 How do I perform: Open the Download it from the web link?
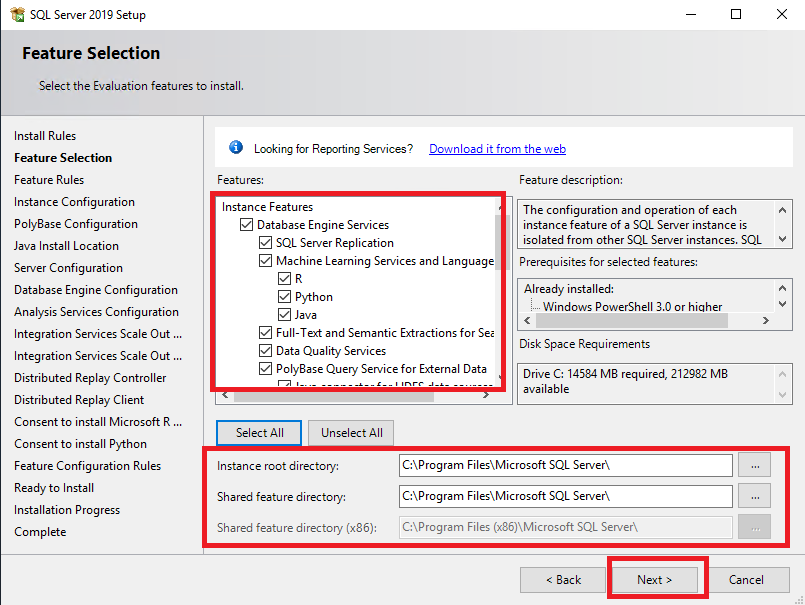click(497, 149)
